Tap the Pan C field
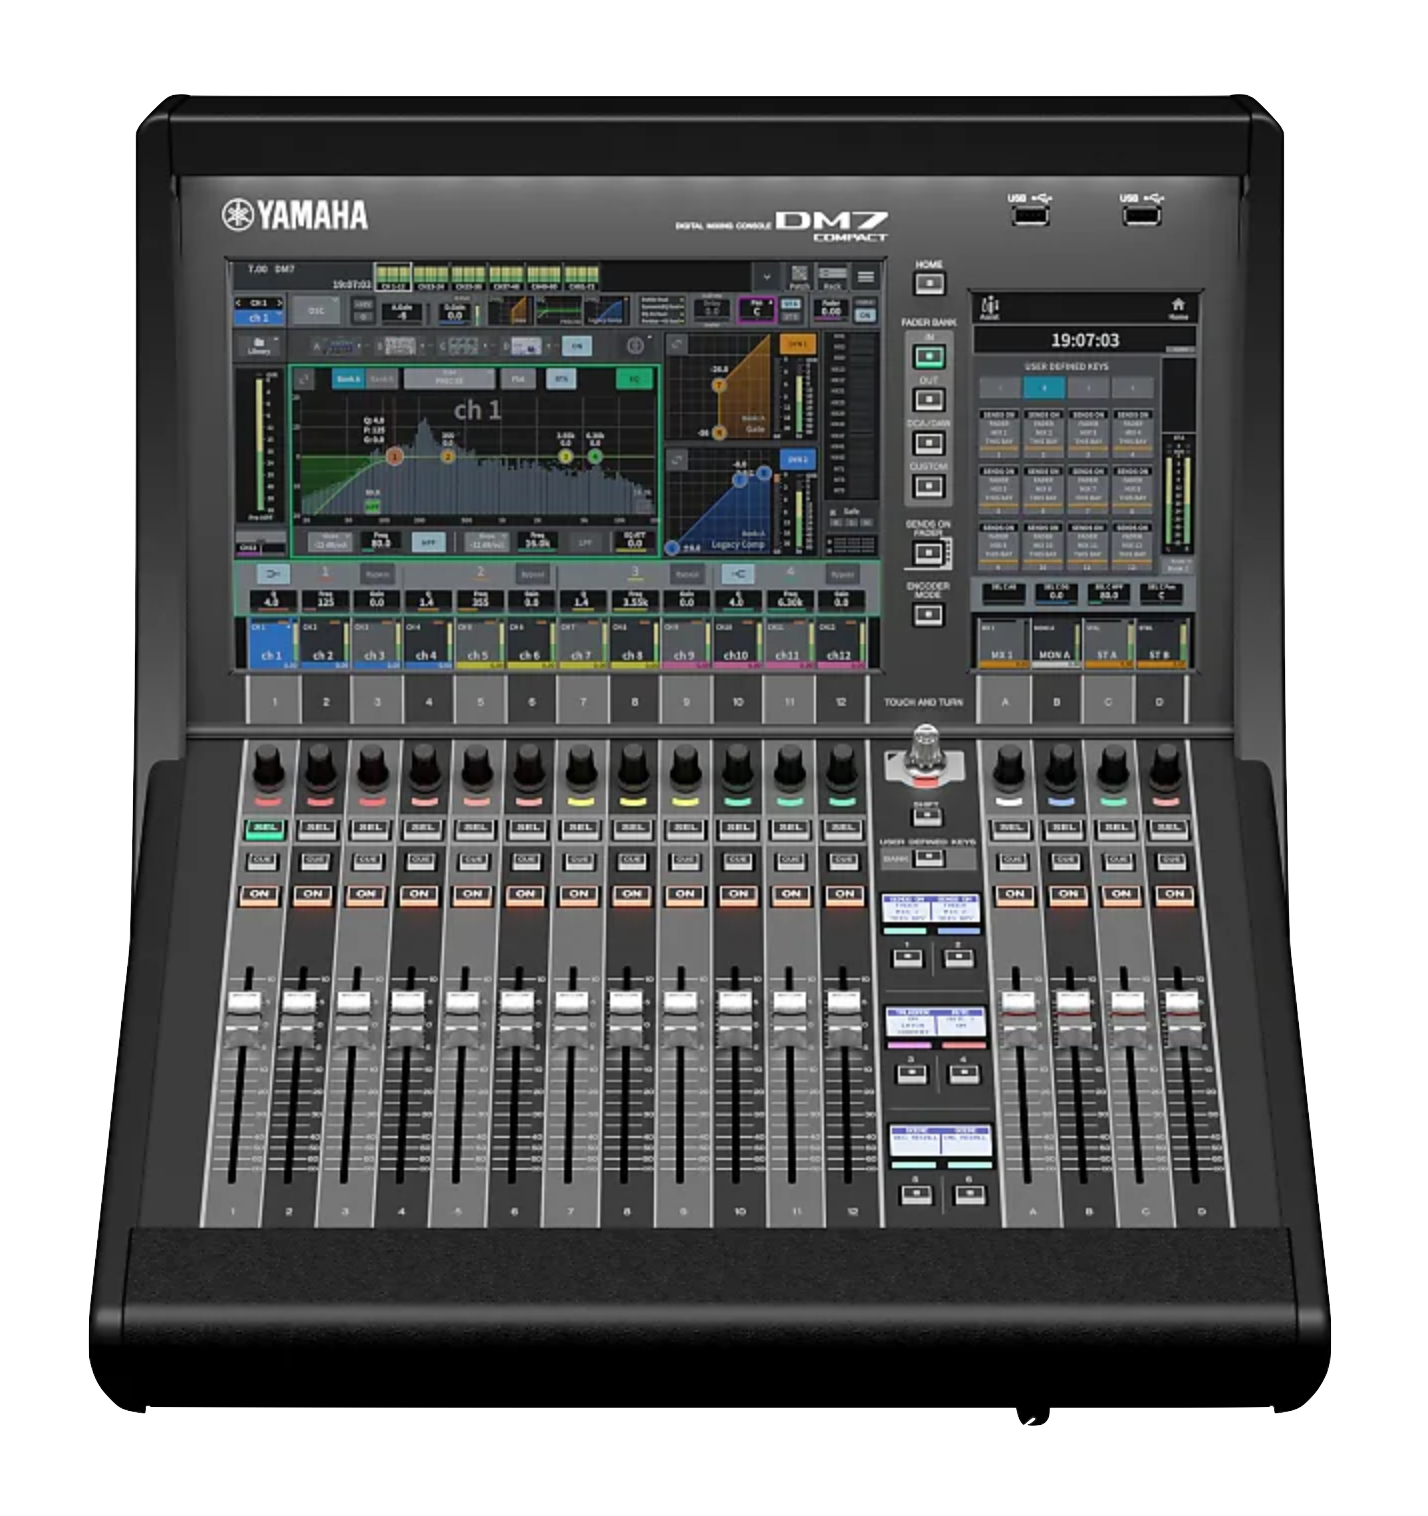This screenshot has width=1428, height=1516. coord(755,310)
